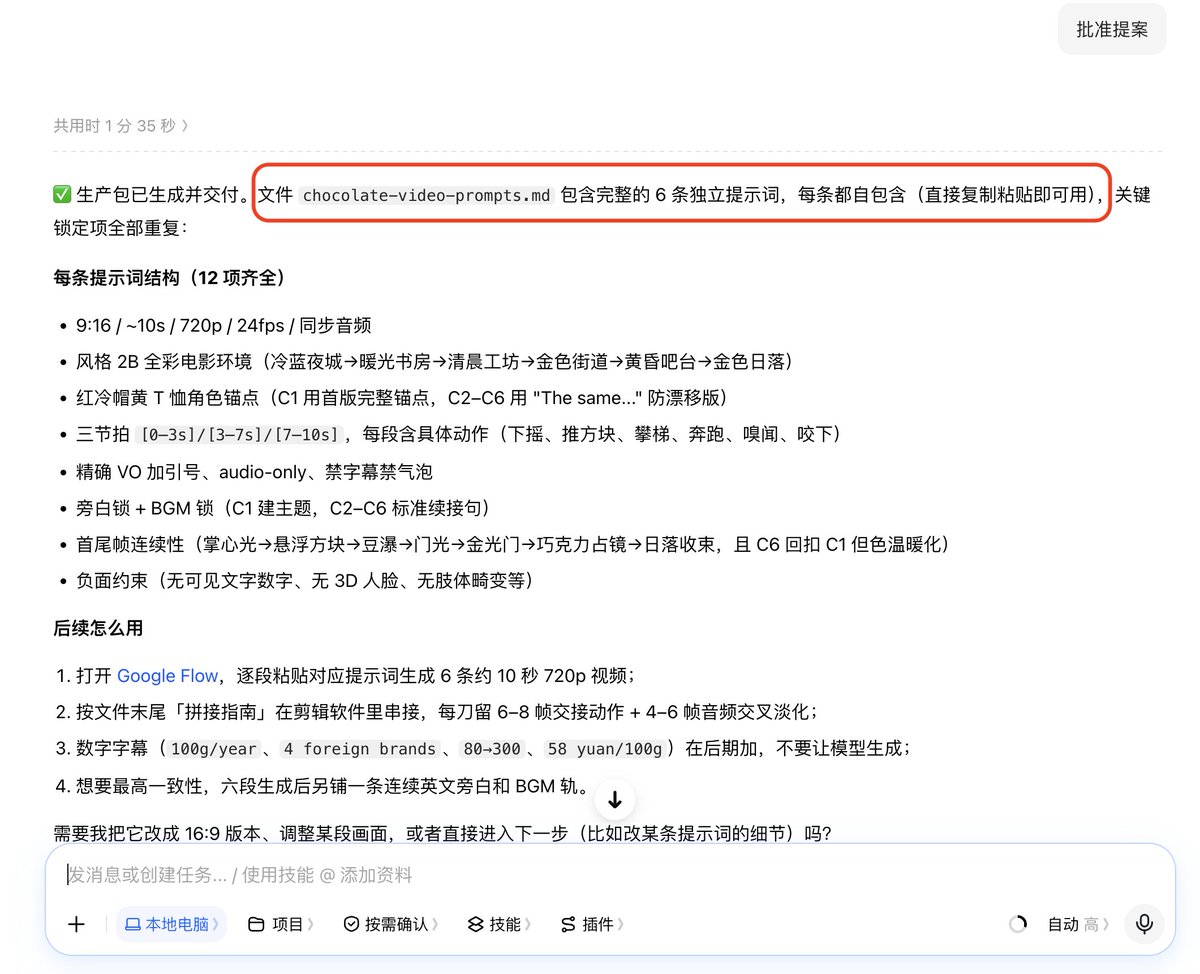Open the 插件 menu

pyautogui.click(x=593, y=924)
